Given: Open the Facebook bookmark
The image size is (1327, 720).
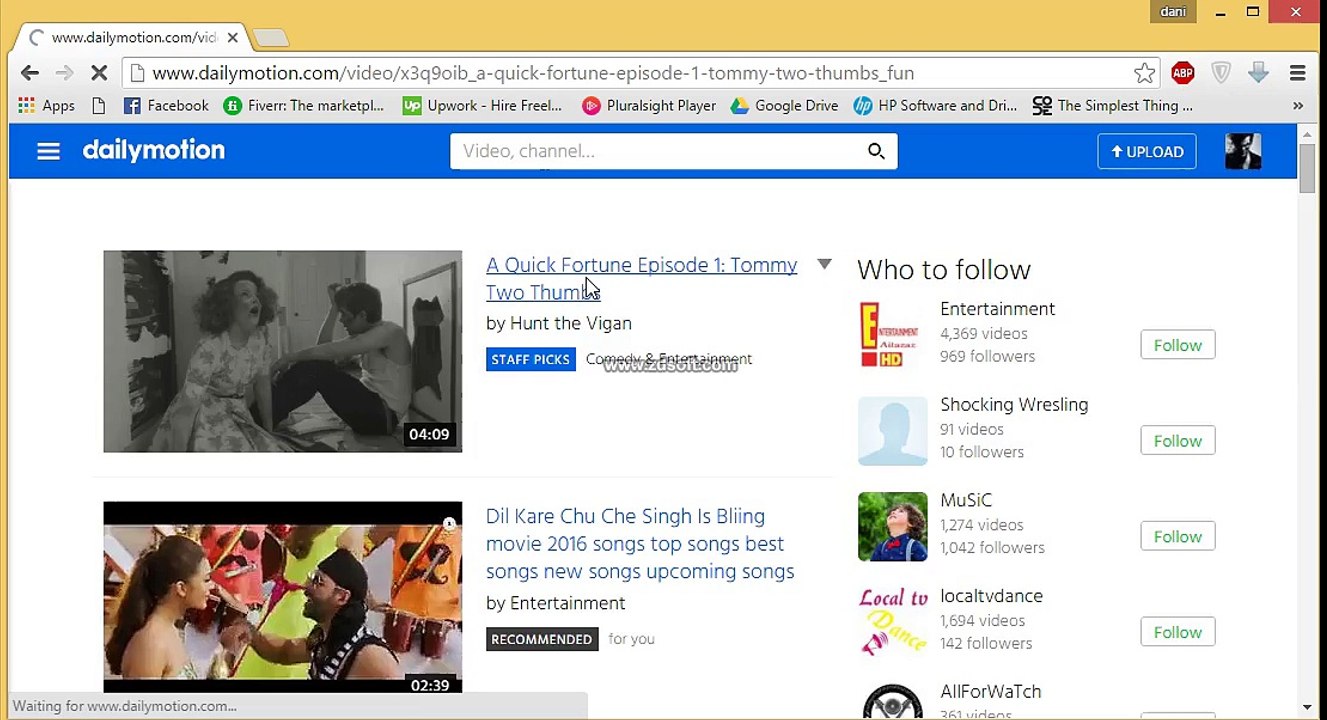Looking at the screenshot, I should (166, 106).
